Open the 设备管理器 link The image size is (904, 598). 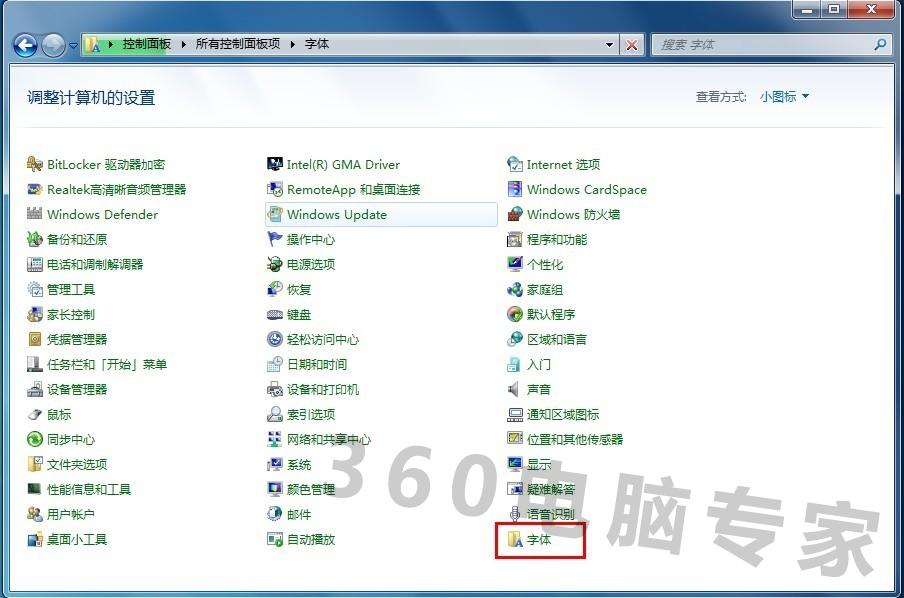point(77,389)
